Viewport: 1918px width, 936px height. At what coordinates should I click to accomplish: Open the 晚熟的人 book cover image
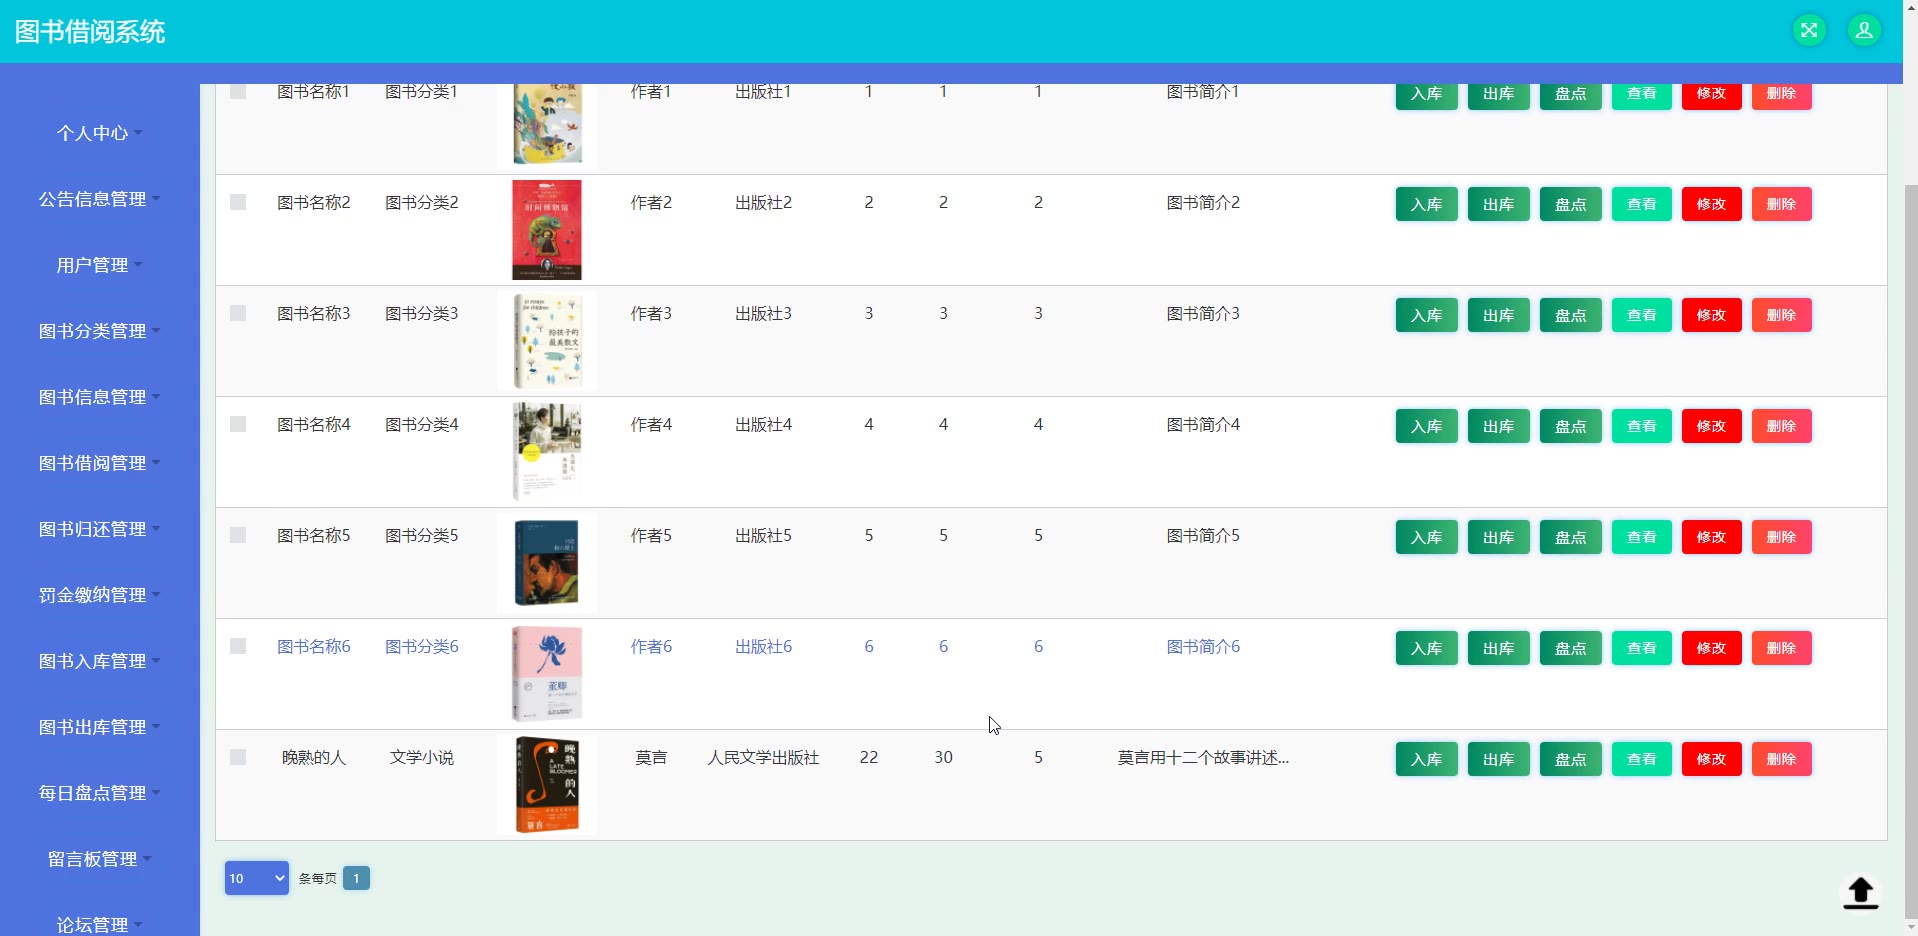click(547, 785)
